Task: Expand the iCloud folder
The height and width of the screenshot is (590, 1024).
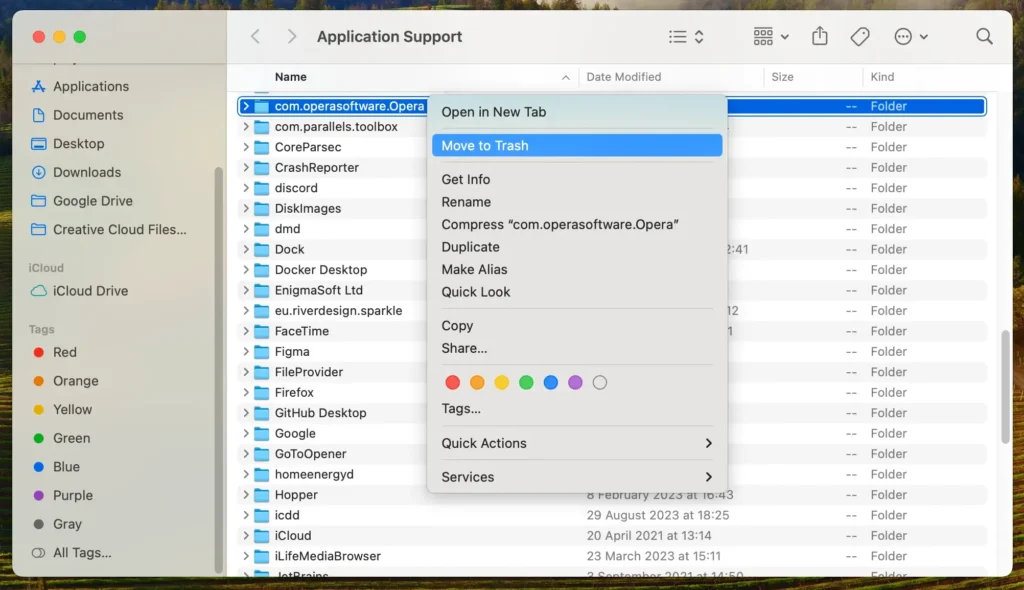Action: point(246,535)
